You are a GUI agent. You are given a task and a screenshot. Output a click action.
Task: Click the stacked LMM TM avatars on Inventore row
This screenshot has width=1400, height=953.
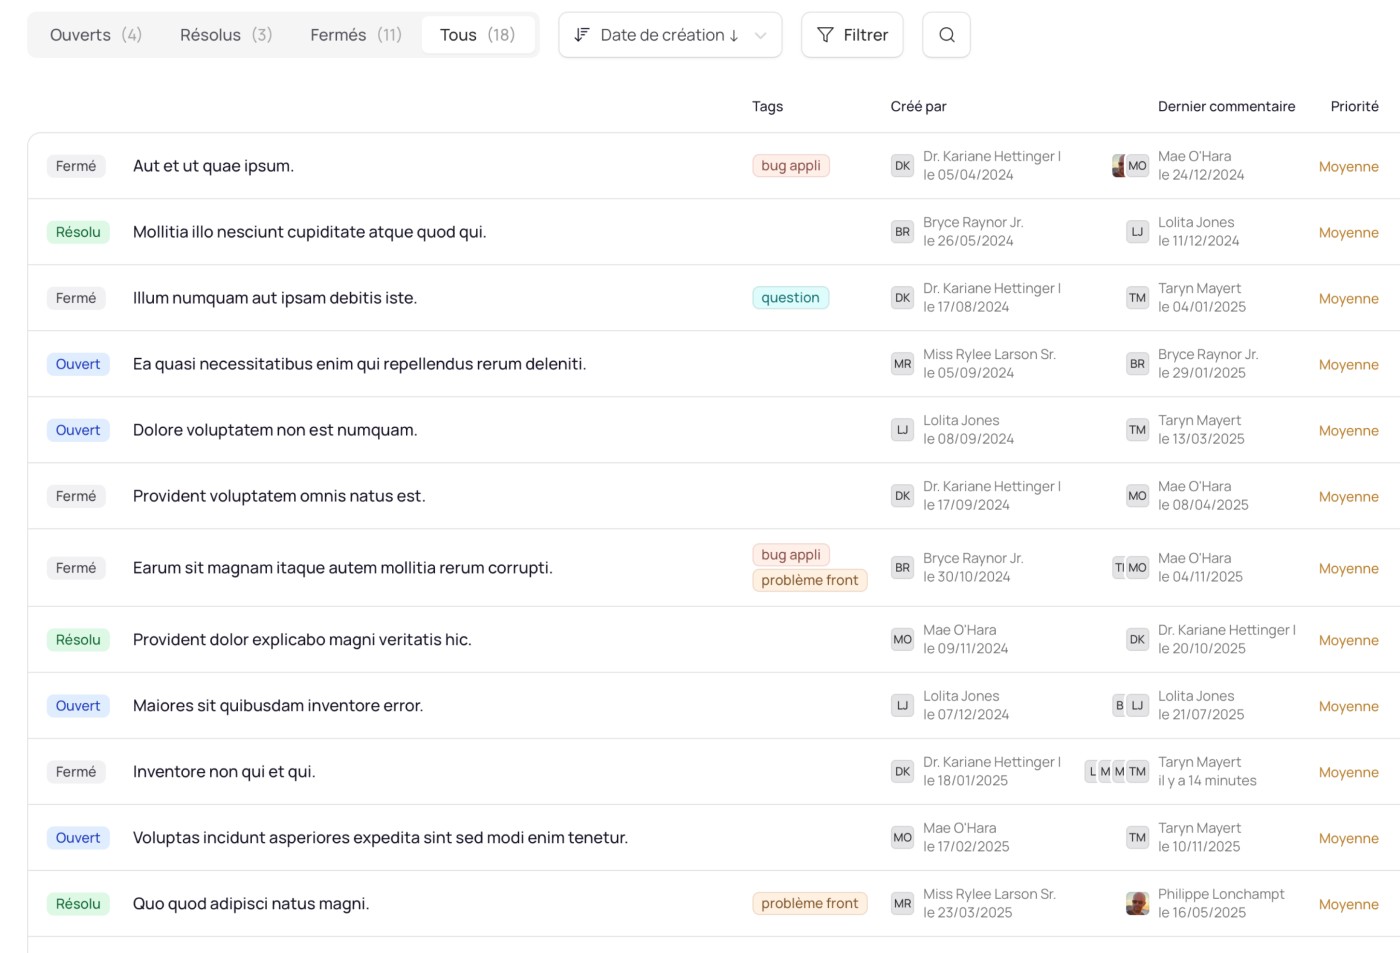[x=1117, y=772]
